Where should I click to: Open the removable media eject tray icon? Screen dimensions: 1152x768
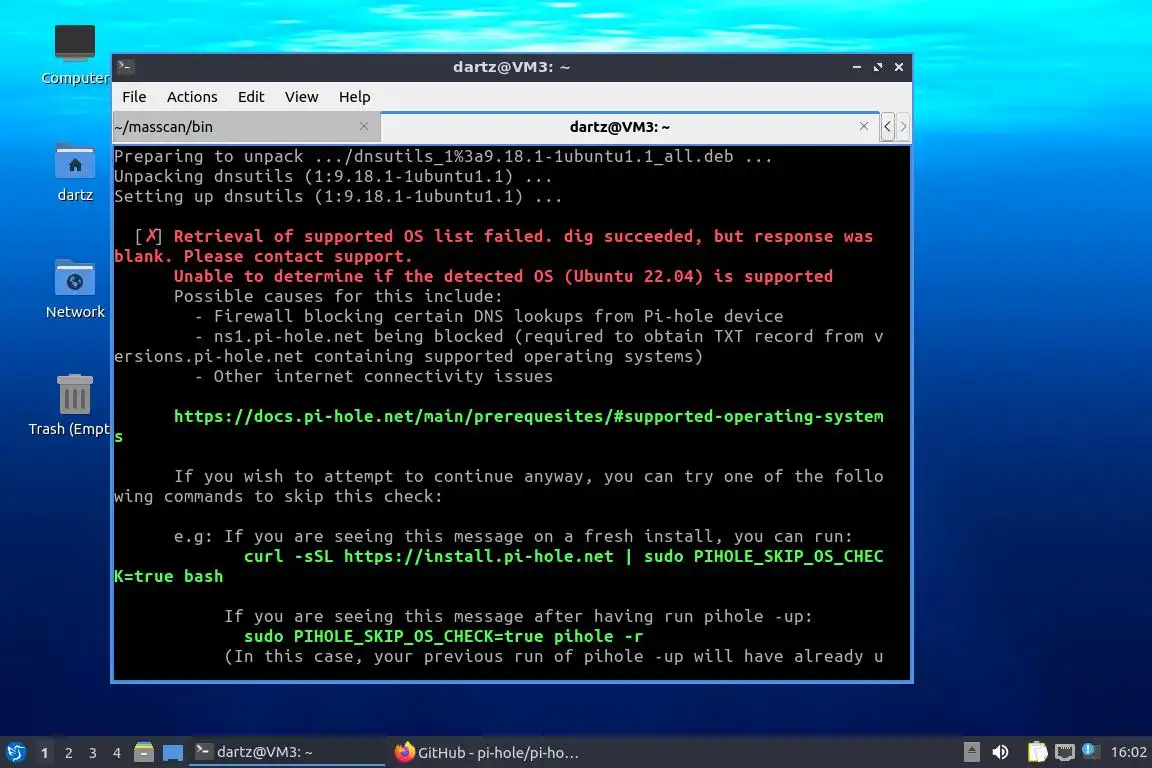point(971,752)
